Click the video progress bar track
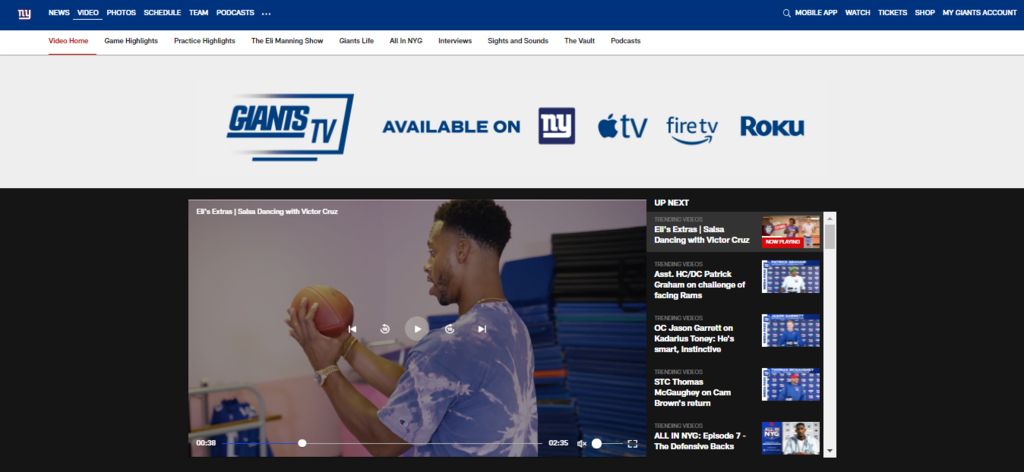 pos(420,443)
